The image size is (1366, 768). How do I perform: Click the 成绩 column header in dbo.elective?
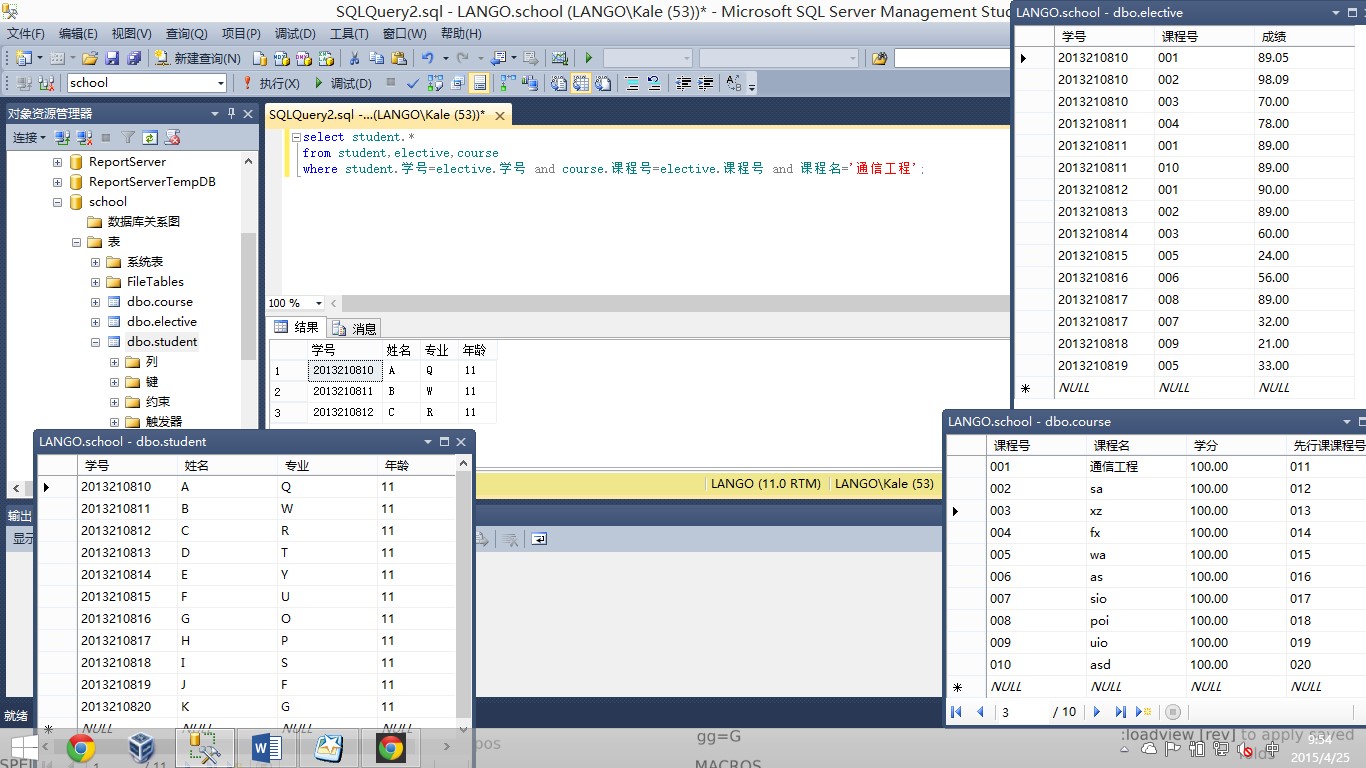pos(1304,37)
